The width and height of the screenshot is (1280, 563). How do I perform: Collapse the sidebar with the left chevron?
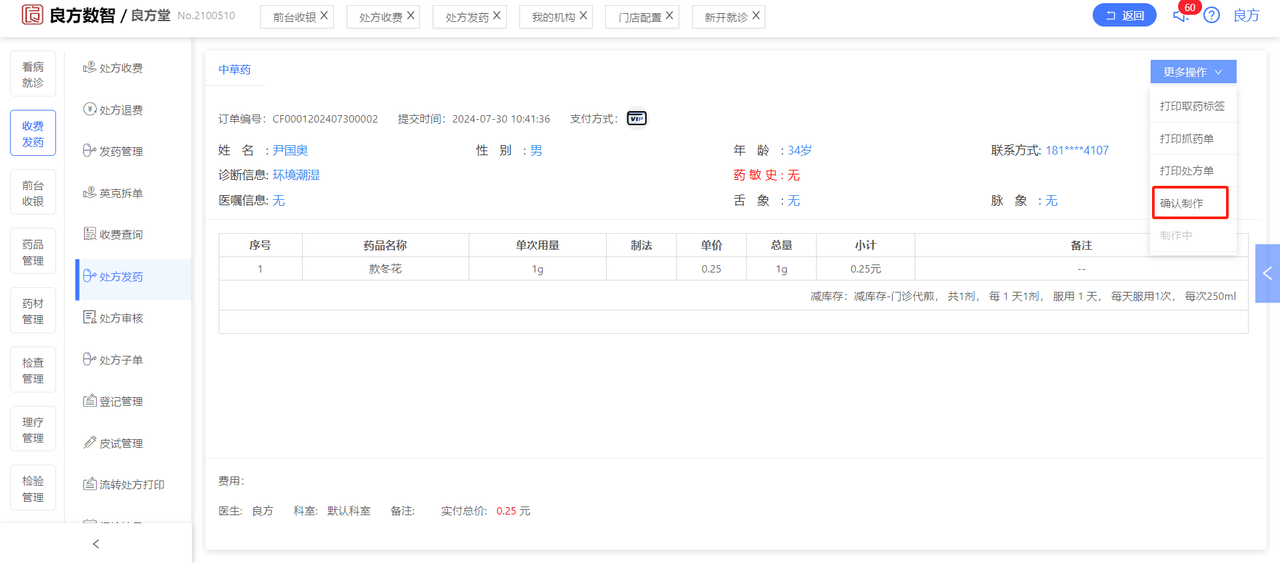(96, 544)
